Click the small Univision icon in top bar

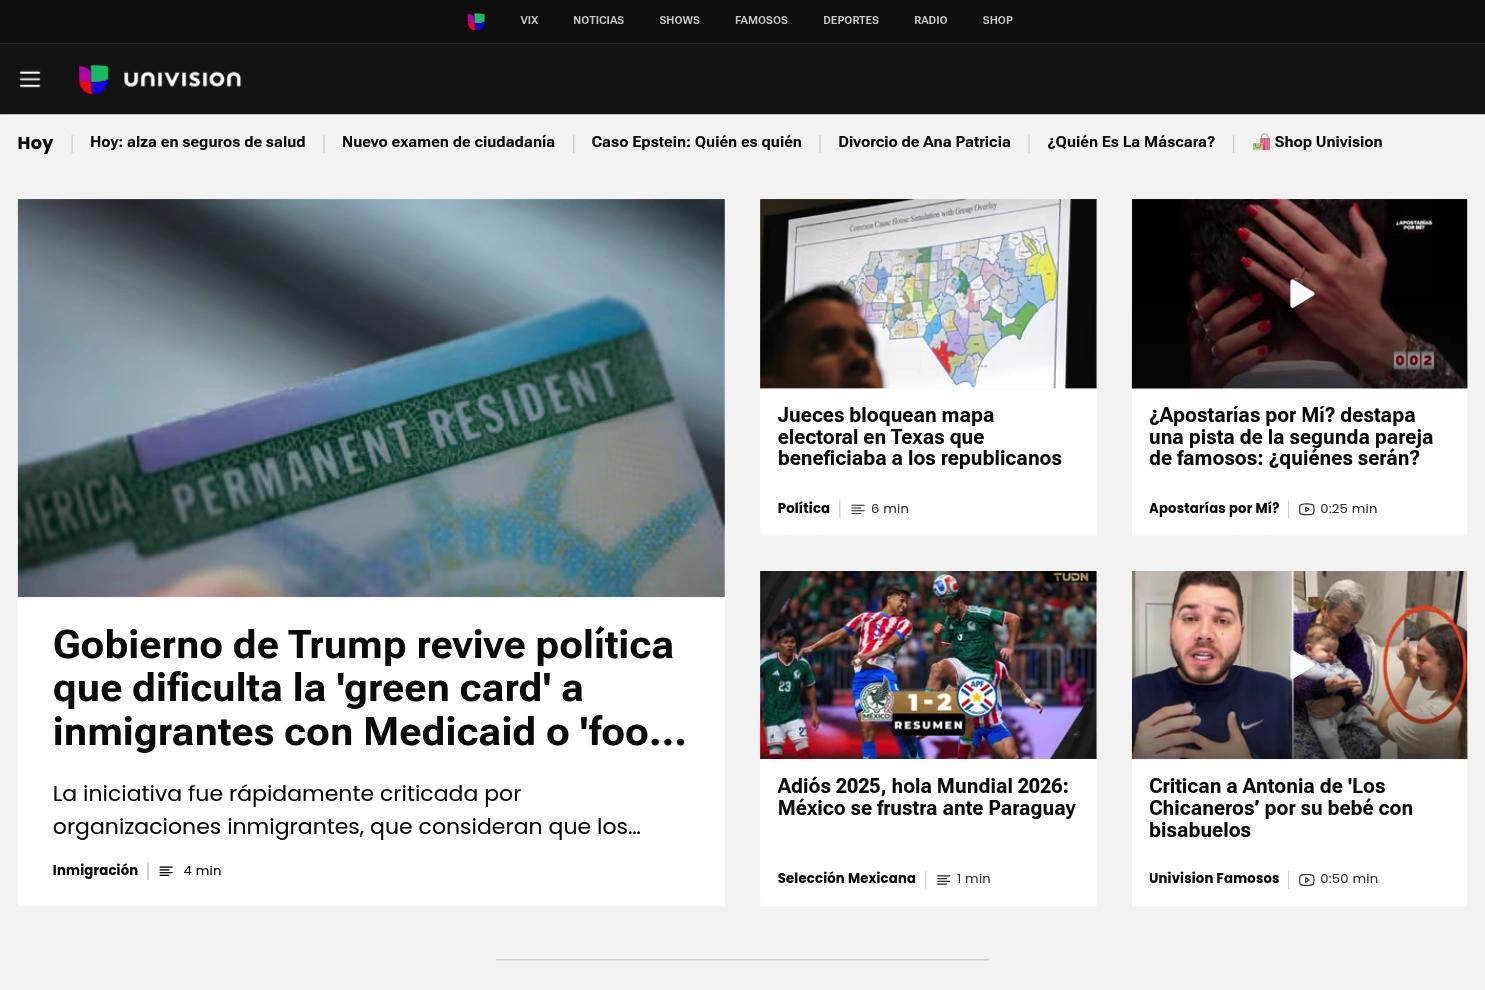(476, 21)
